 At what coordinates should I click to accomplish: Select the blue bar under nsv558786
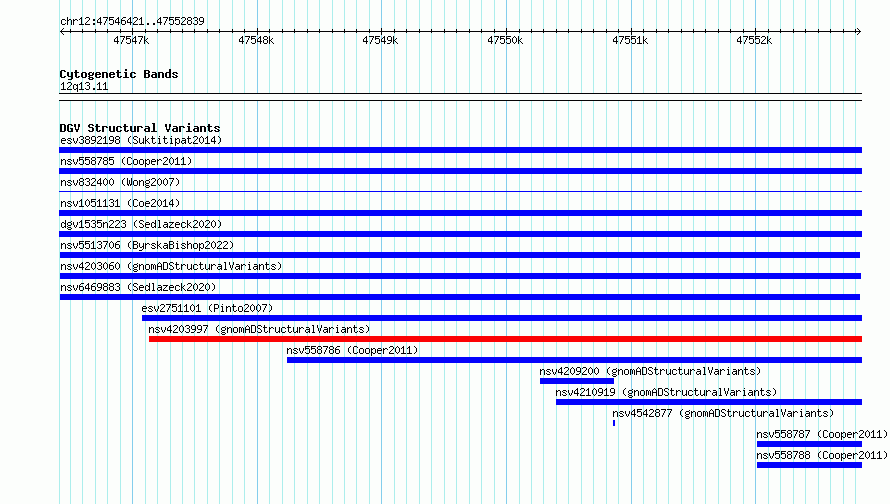[574, 360]
